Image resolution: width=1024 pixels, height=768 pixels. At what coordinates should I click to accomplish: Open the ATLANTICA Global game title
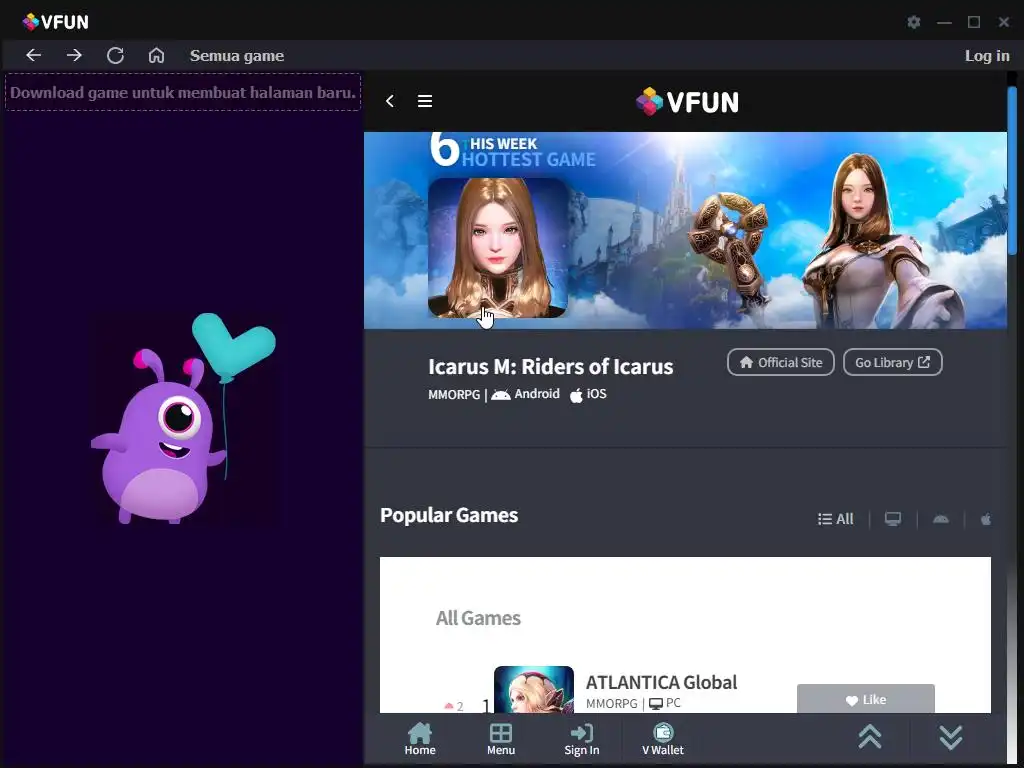(x=662, y=682)
